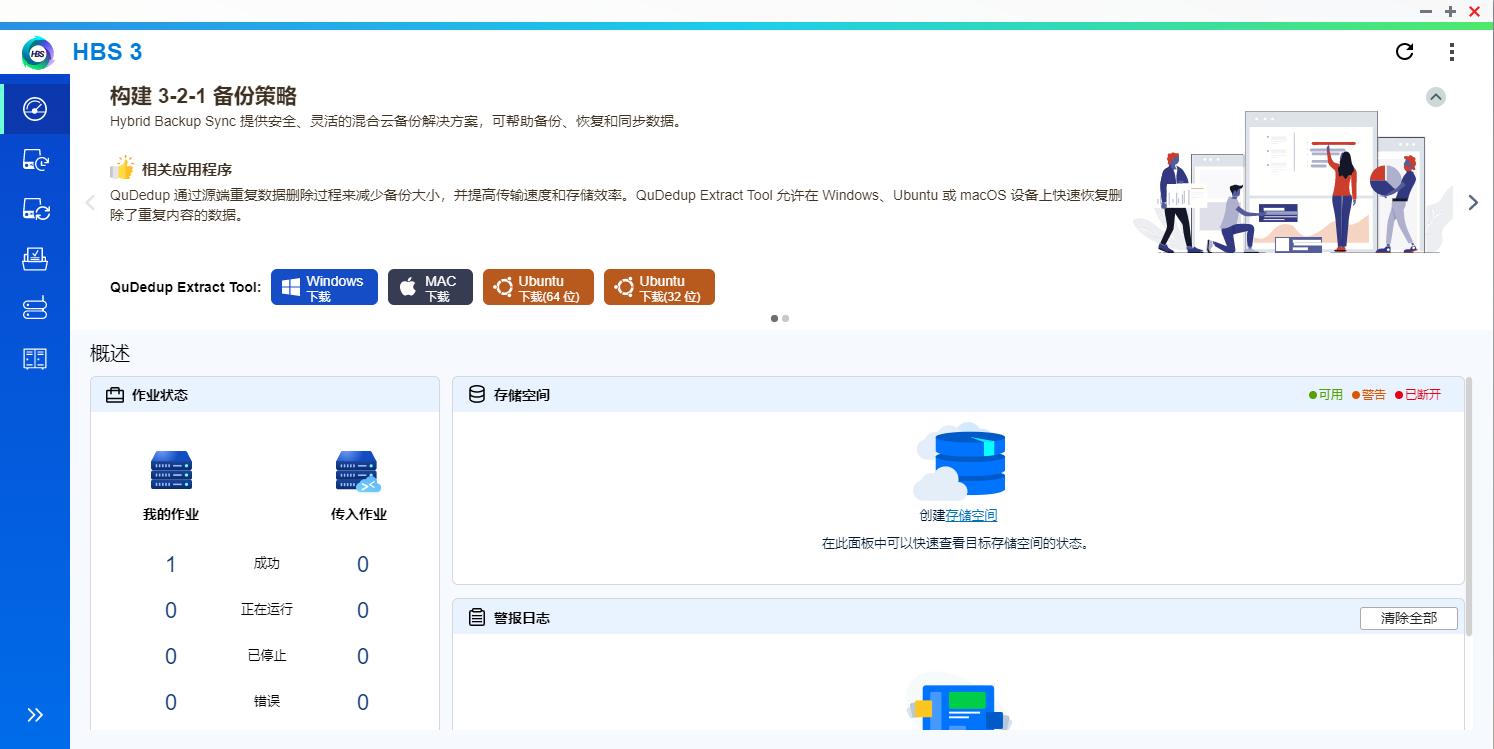Expand the sidebar using the double-arrow
The width and height of the screenshot is (1494, 749).
tap(36, 714)
